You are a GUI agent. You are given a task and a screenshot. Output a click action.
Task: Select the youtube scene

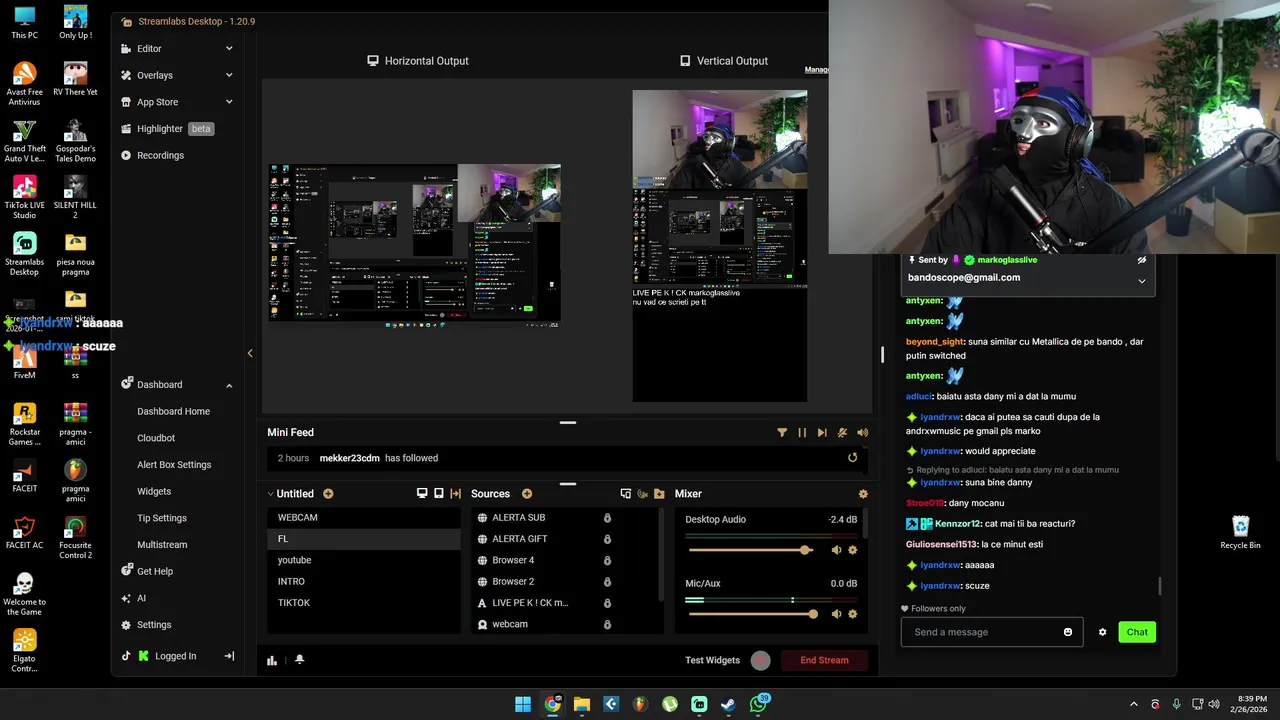[x=364, y=560]
